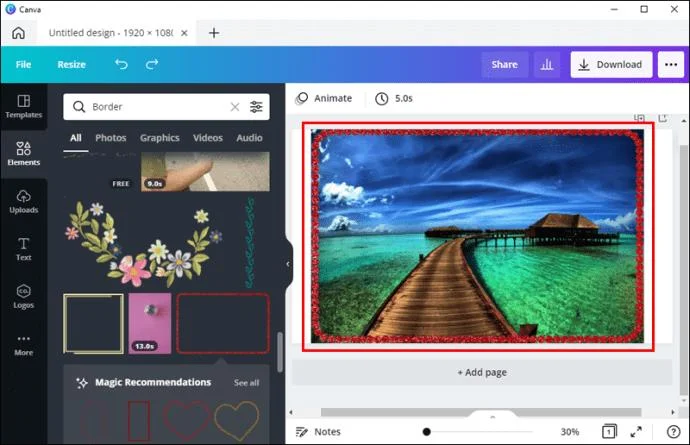Image resolution: width=690 pixels, height=445 pixels.
Task: Clear the Border search text
Action: pos(235,107)
